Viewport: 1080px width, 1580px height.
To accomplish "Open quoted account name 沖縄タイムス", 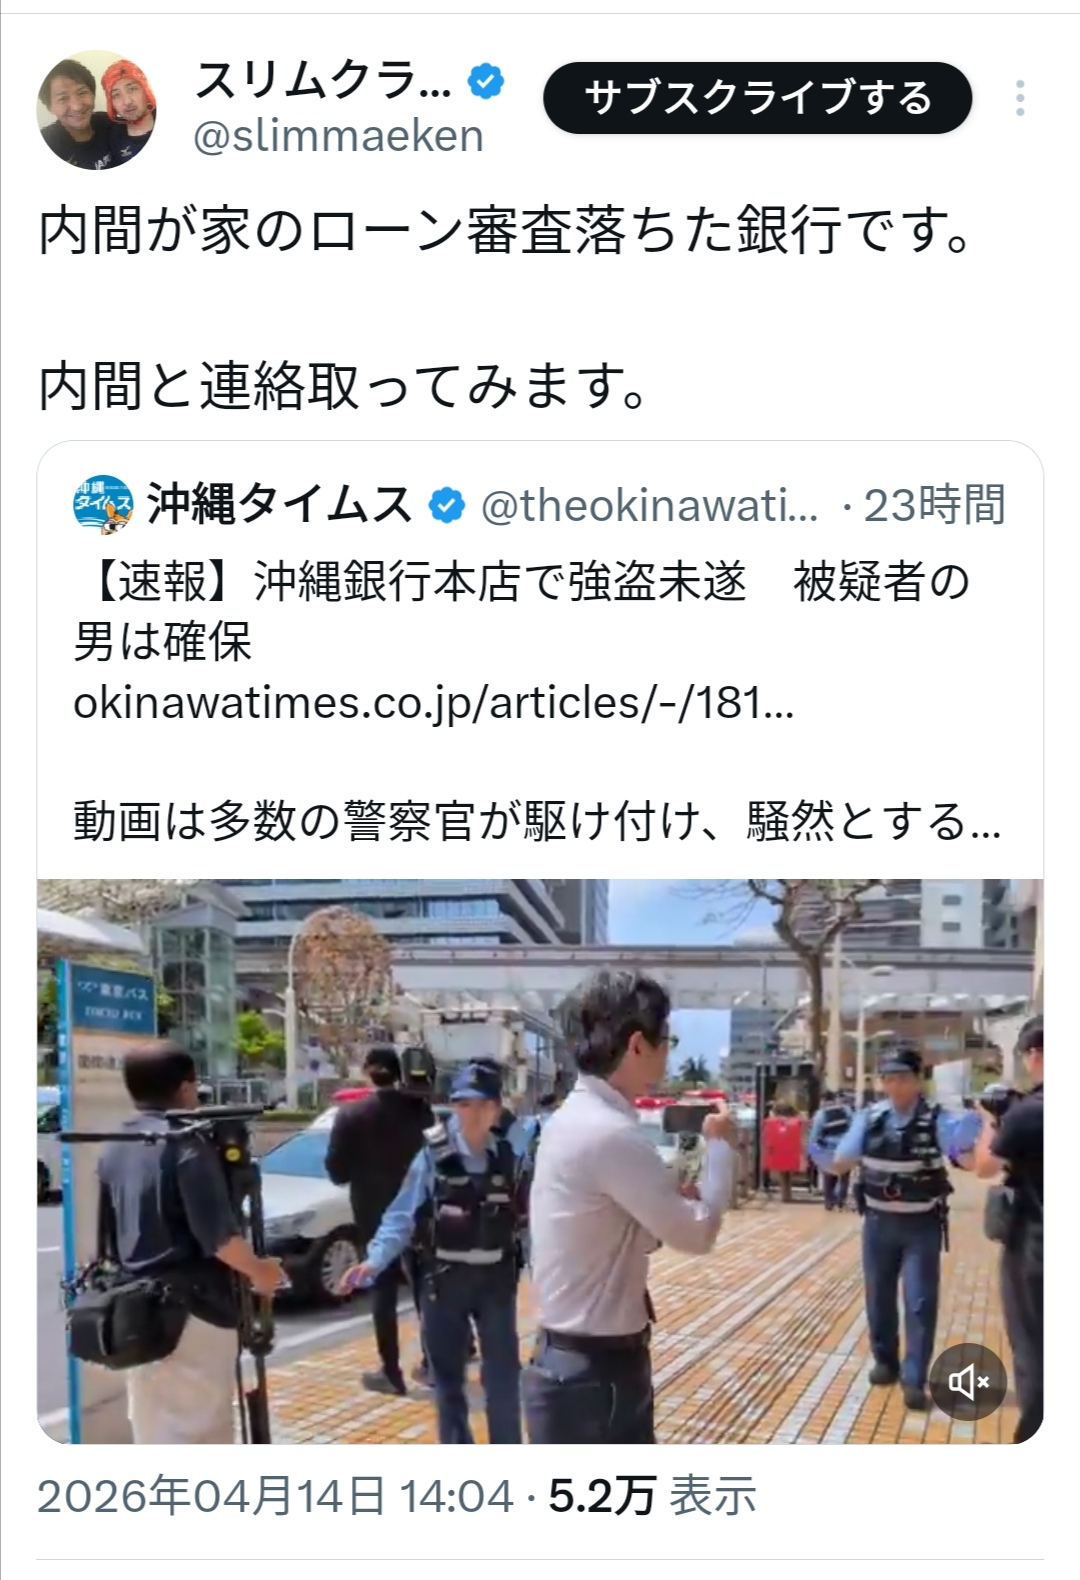I will 279,504.
